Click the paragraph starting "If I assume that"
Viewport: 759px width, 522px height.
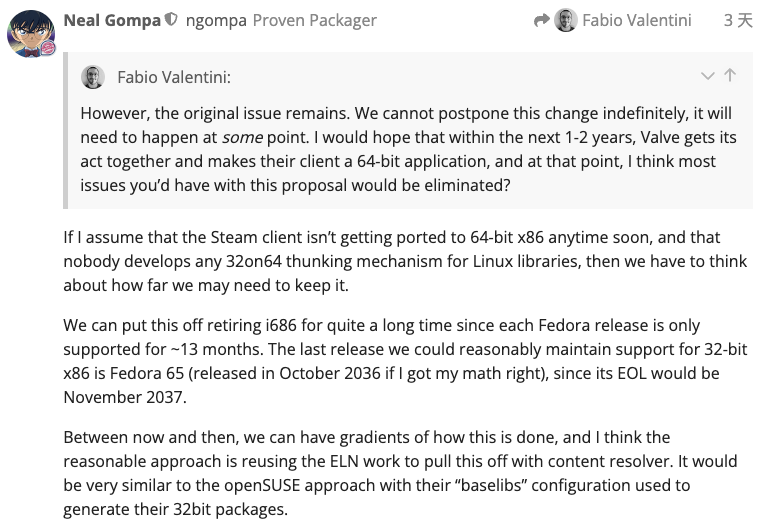[x=400, y=261]
